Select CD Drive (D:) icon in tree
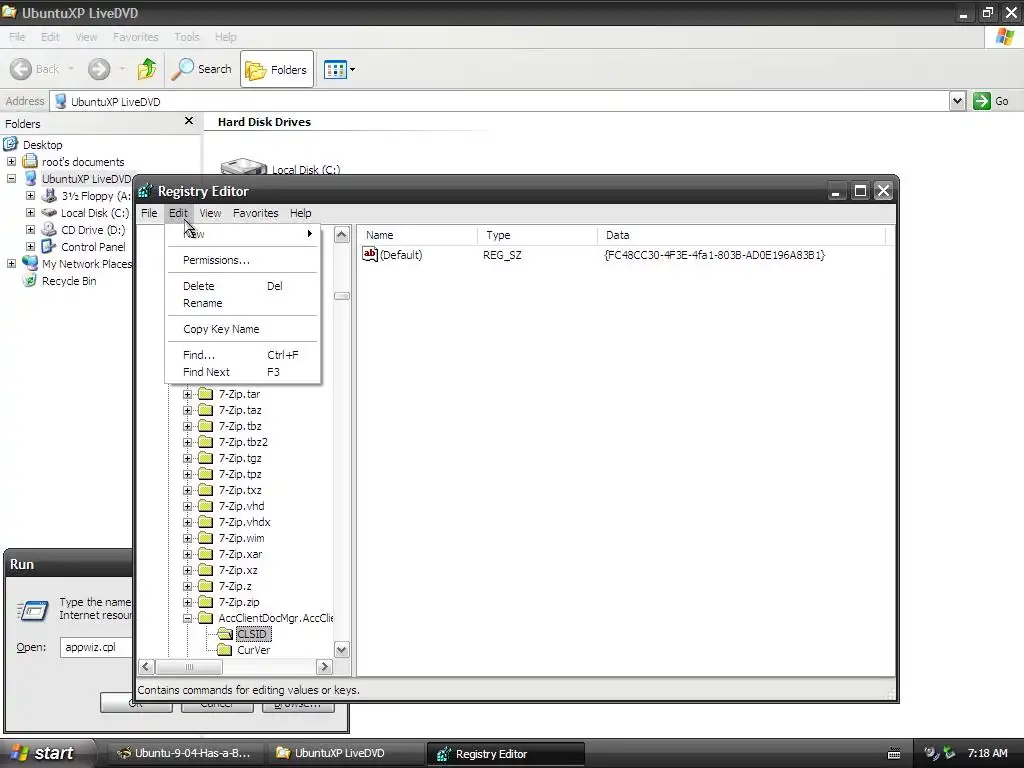The image size is (1024, 768). click(48, 229)
